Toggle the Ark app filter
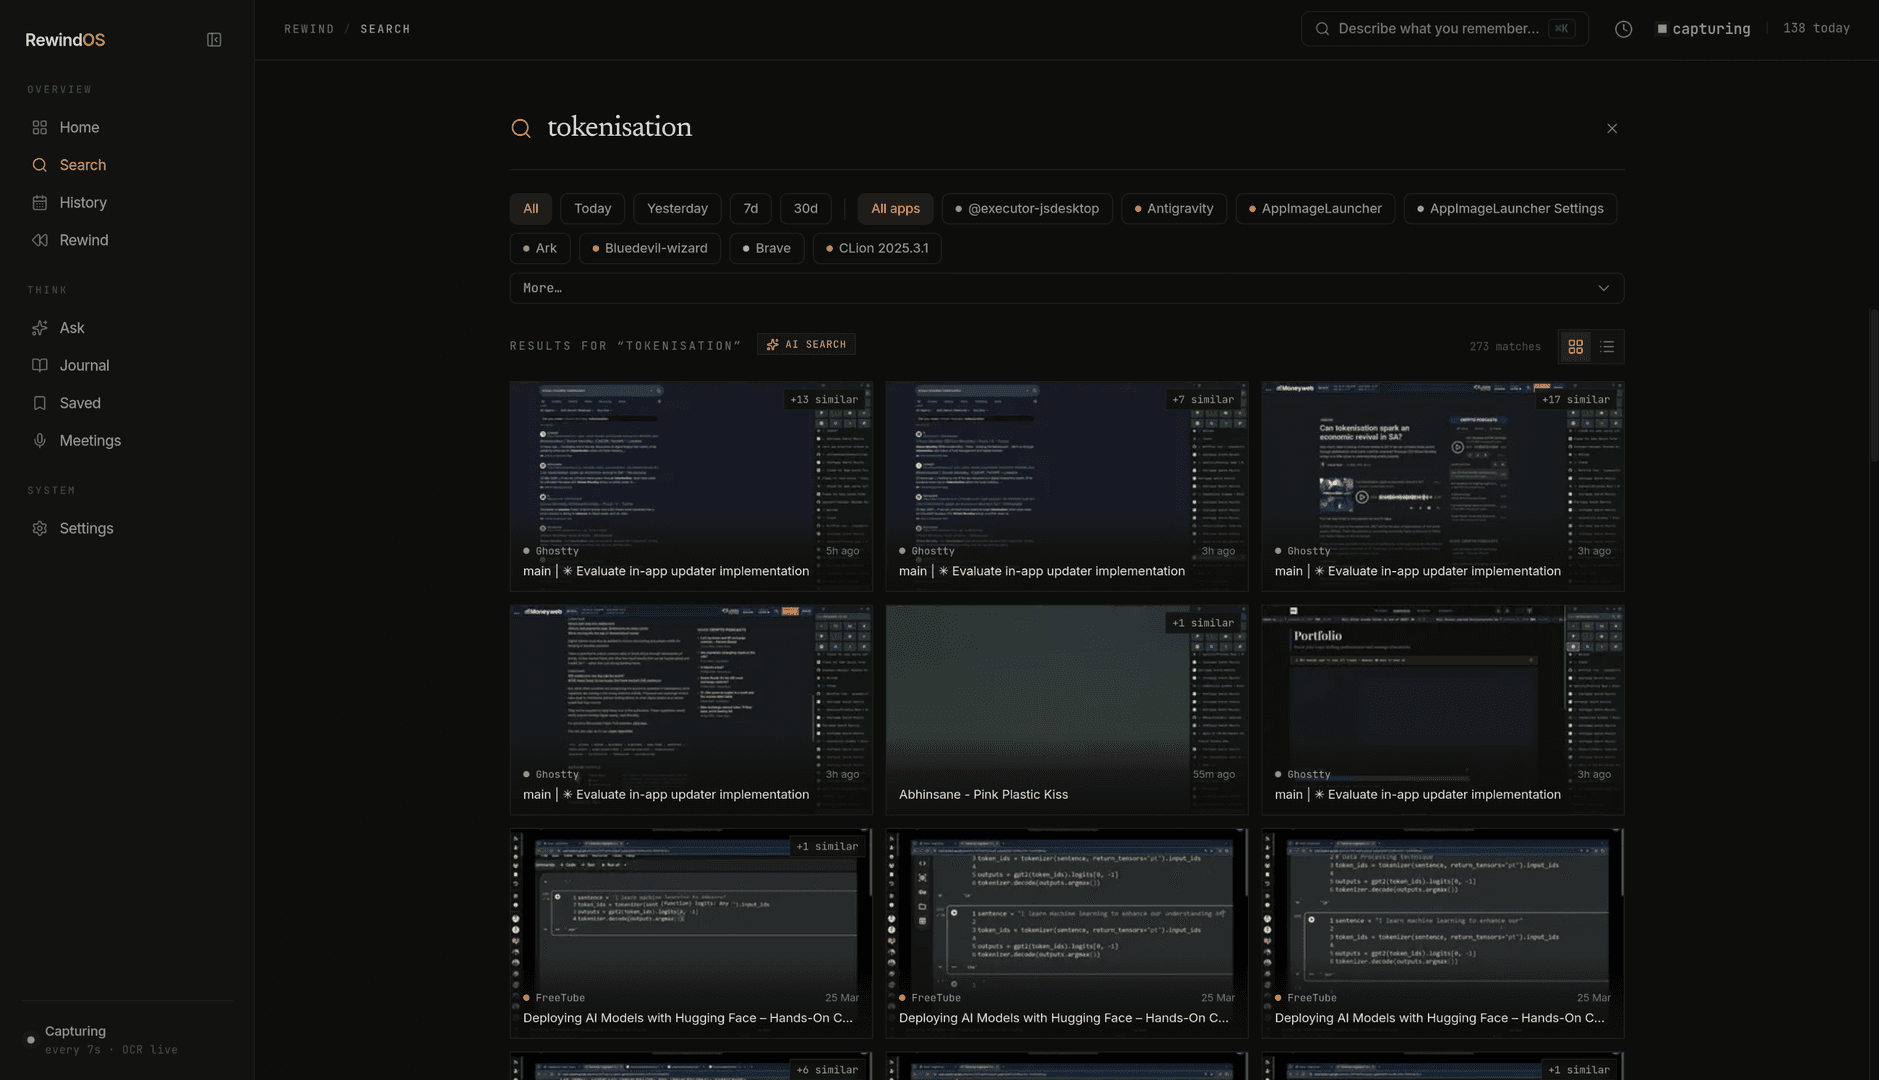1879x1080 pixels. point(540,248)
